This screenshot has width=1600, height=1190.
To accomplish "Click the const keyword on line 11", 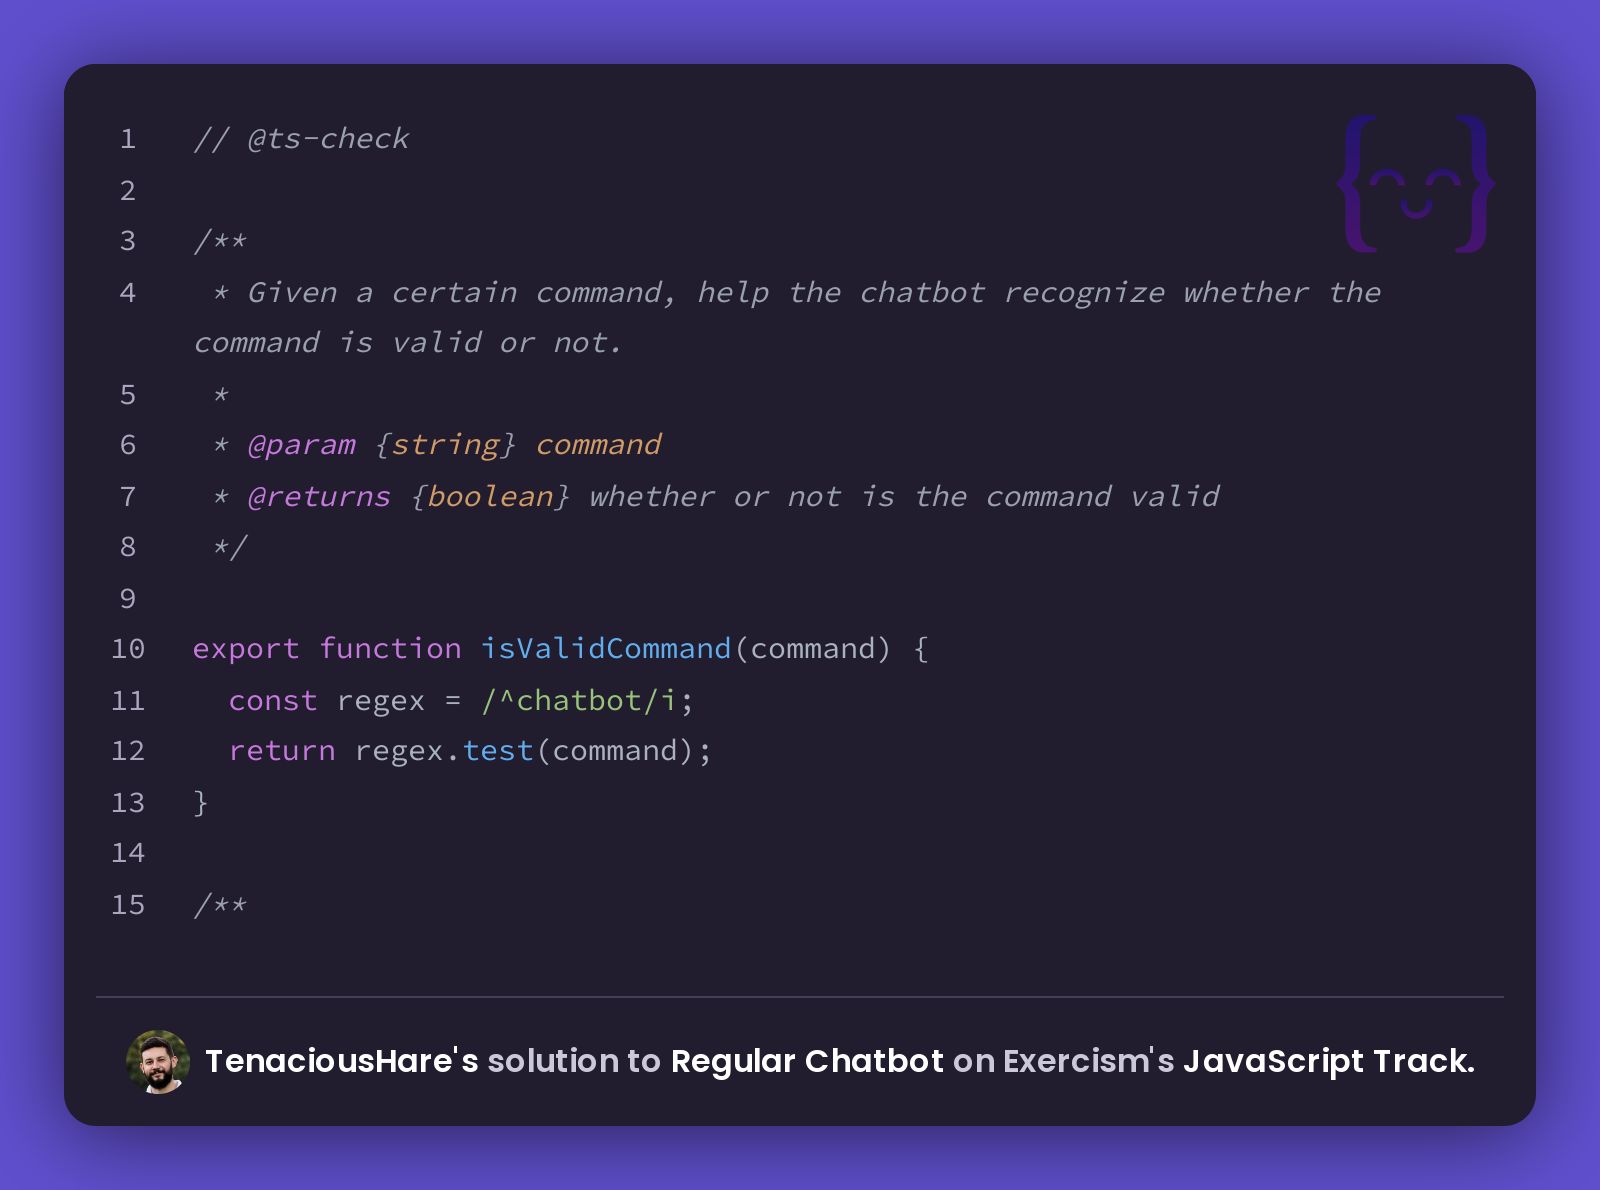I will coord(273,701).
